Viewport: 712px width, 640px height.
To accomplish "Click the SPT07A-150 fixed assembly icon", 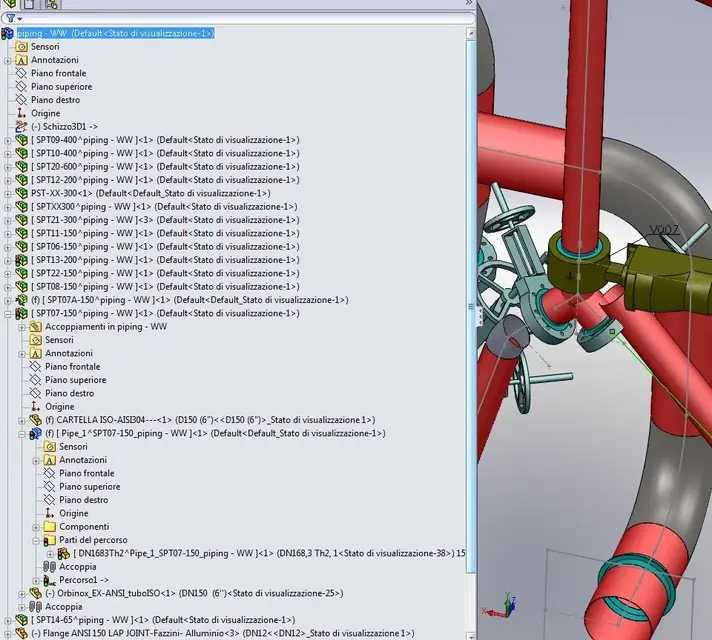I will point(21,300).
